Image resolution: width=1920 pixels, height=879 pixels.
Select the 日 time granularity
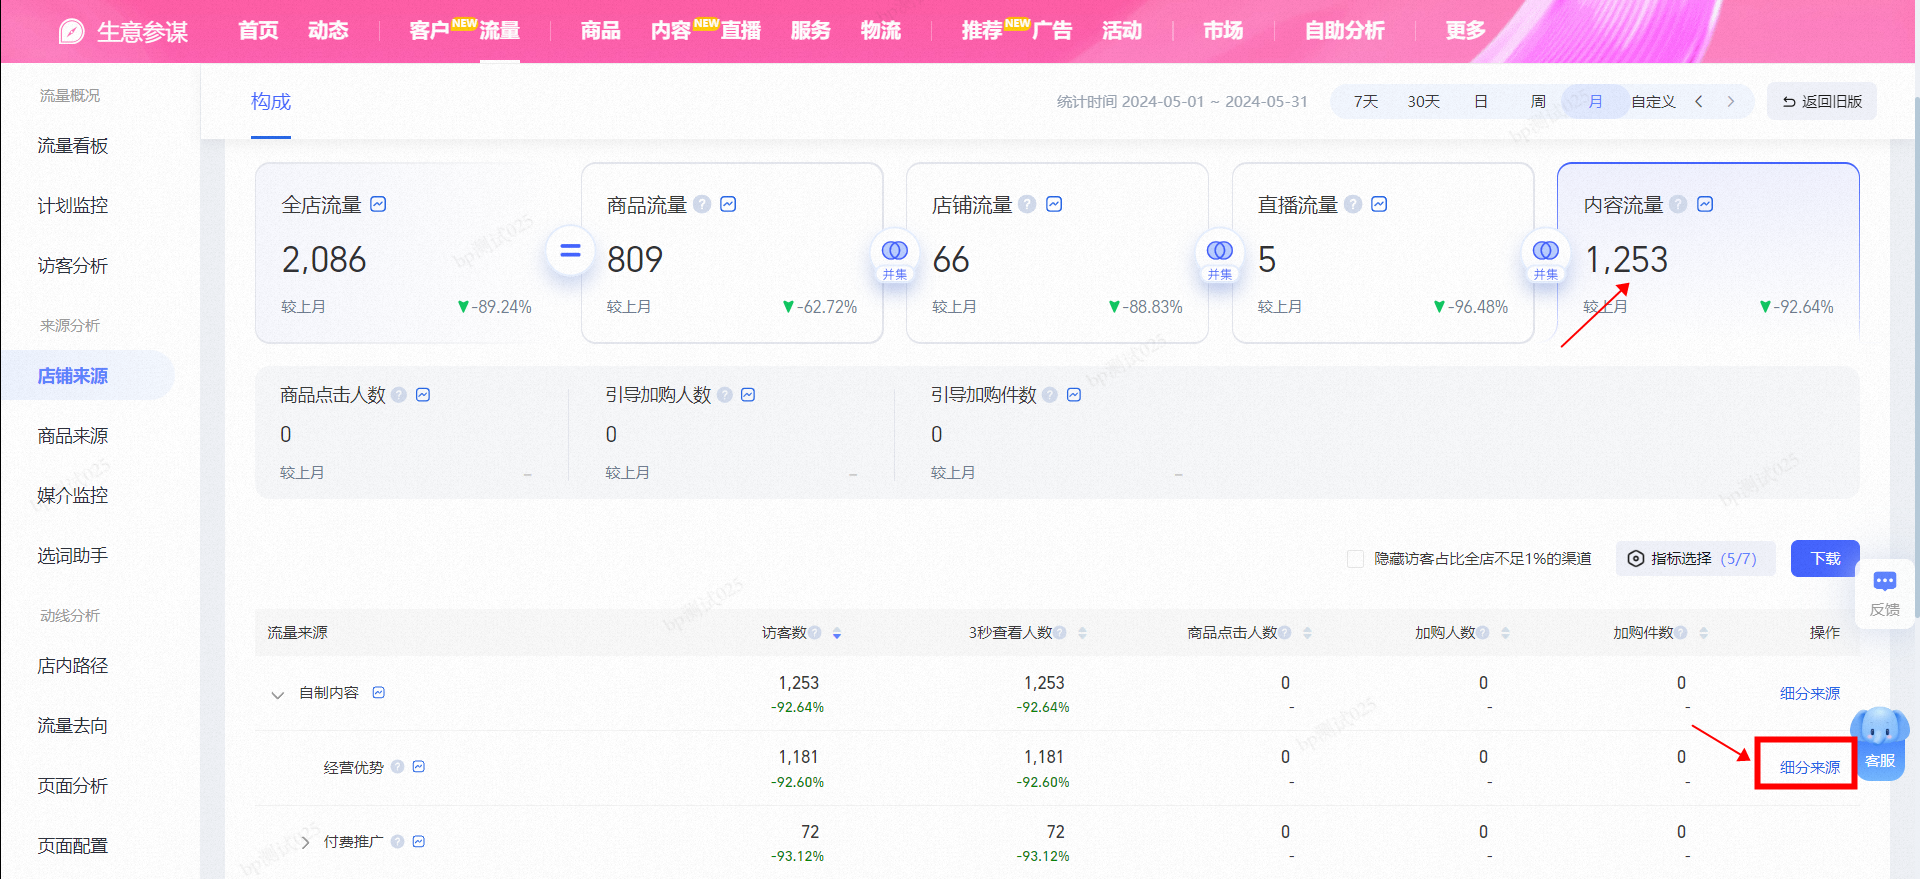[x=1481, y=102]
